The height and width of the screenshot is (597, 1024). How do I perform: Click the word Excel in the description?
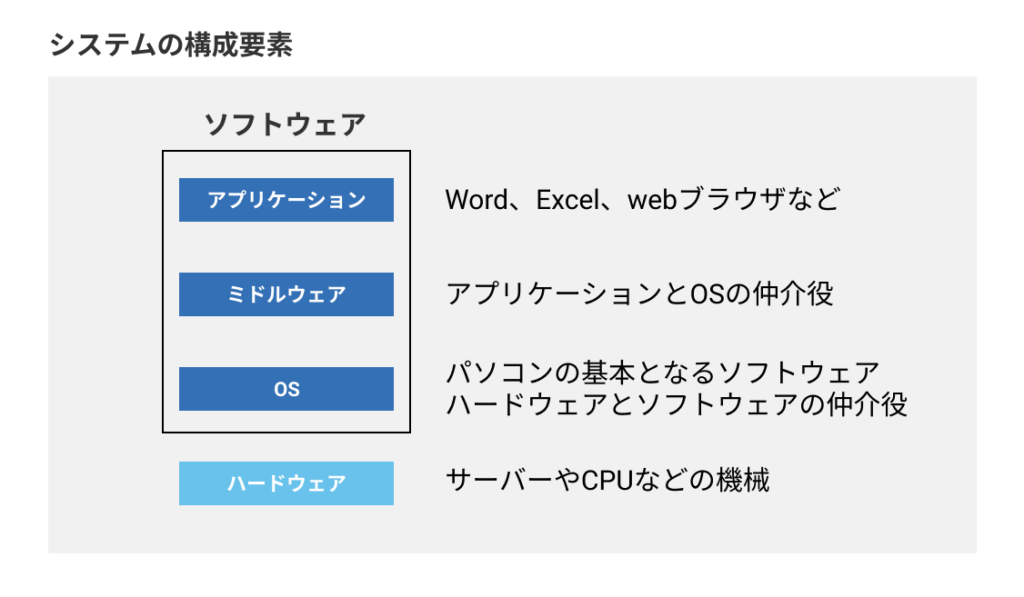coord(568,199)
